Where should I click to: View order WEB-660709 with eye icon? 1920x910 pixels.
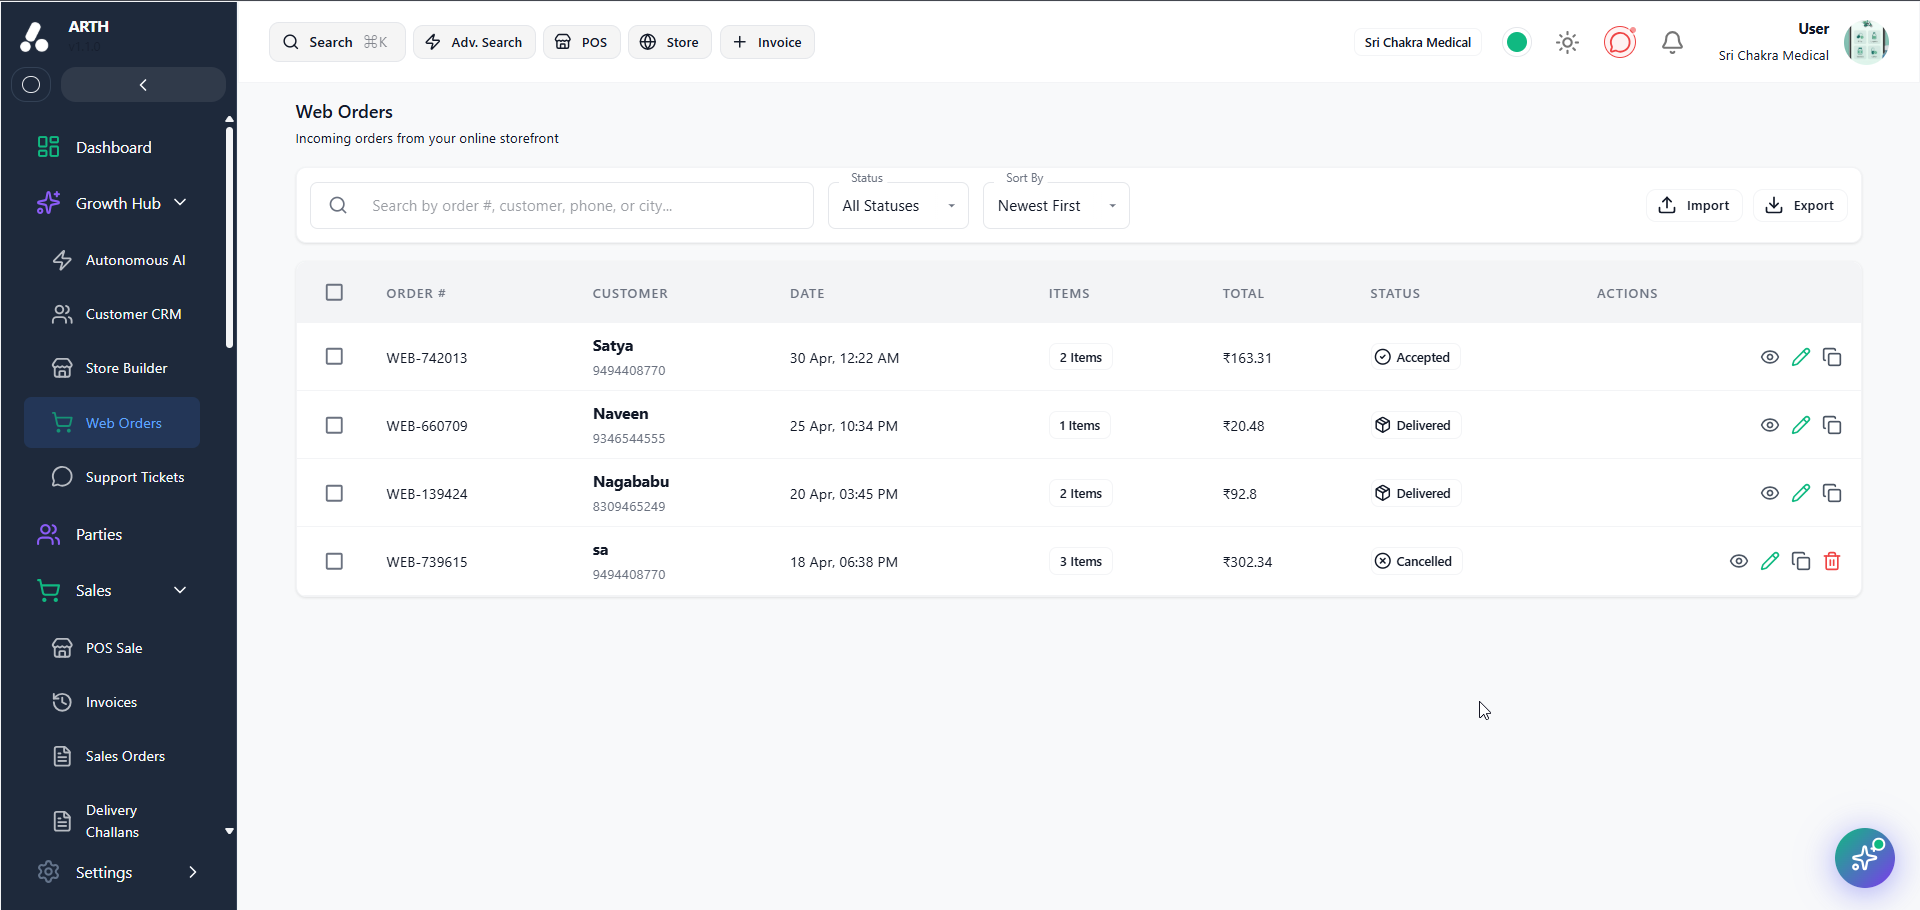1769,425
